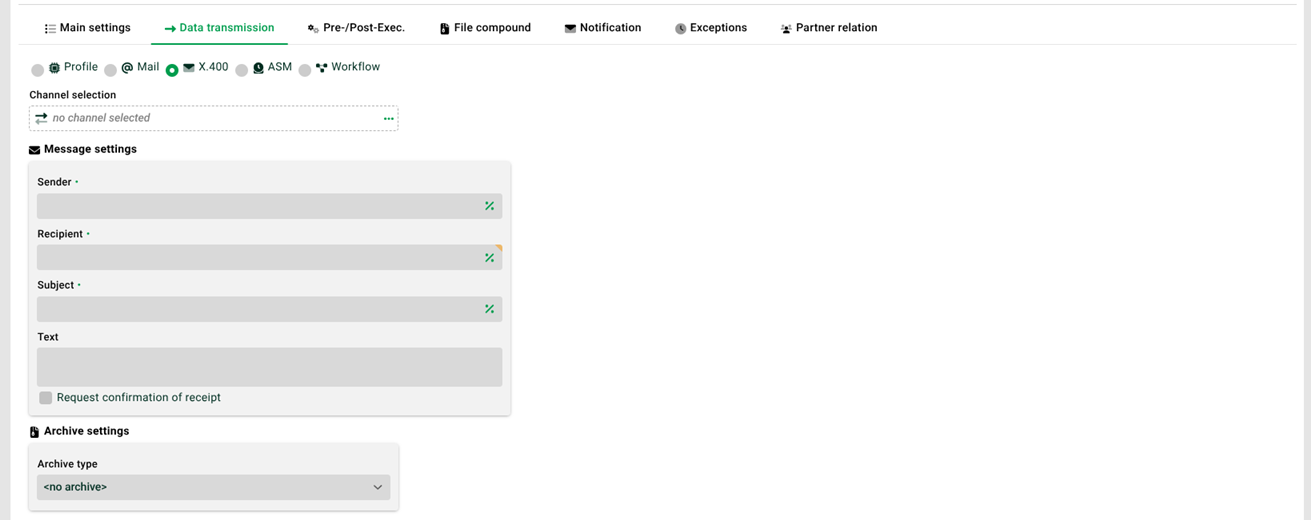Click the Text message area
The width and height of the screenshot is (1311, 520).
270,367
